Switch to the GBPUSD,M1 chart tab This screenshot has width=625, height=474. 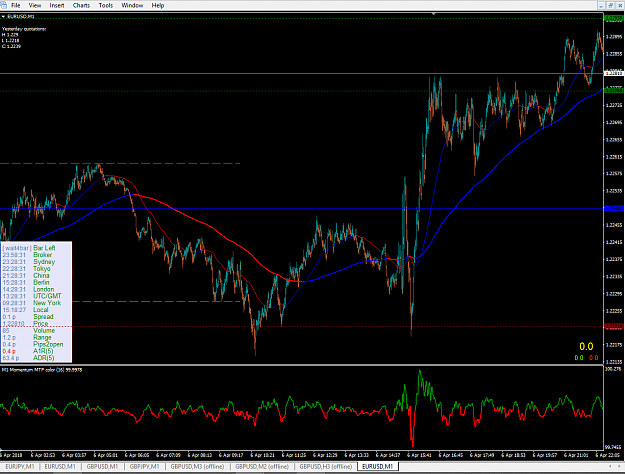point(102,466)
